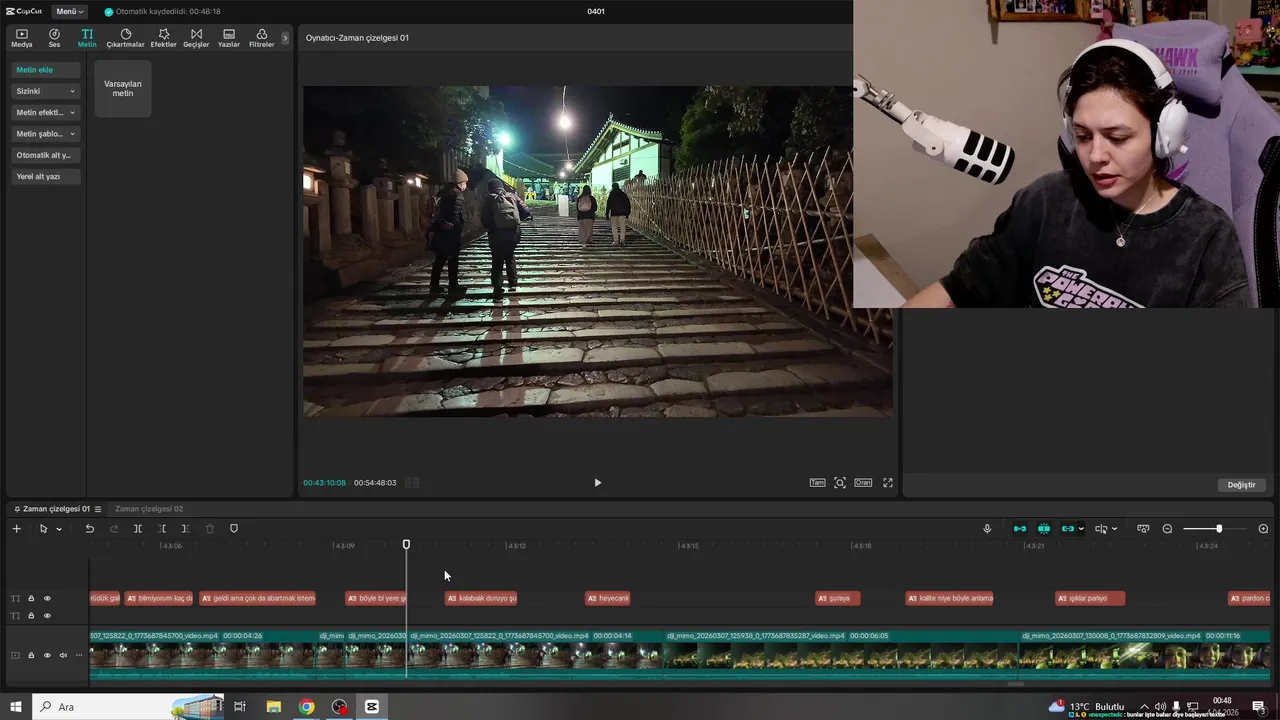Open the Oran aspect ratio control
The width and height of the screenshot is (1280, 720).
[863, 483]
